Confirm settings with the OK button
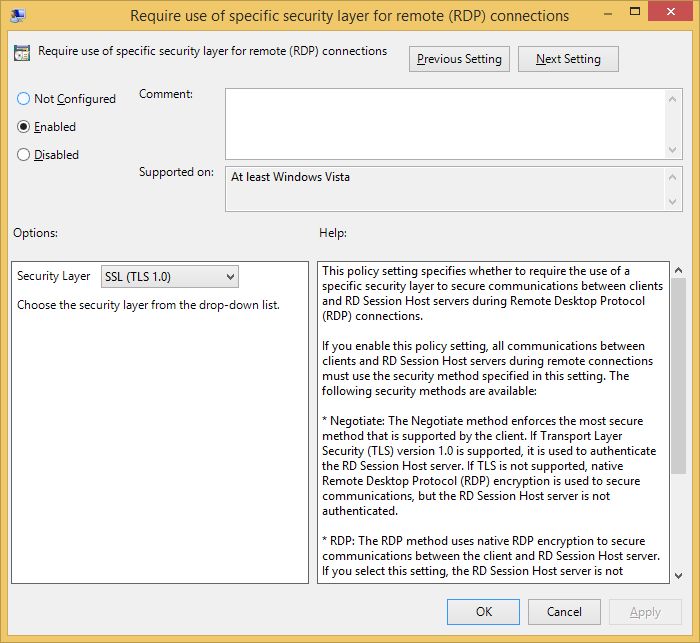This screenshot has height=643, width=700. 483,612
